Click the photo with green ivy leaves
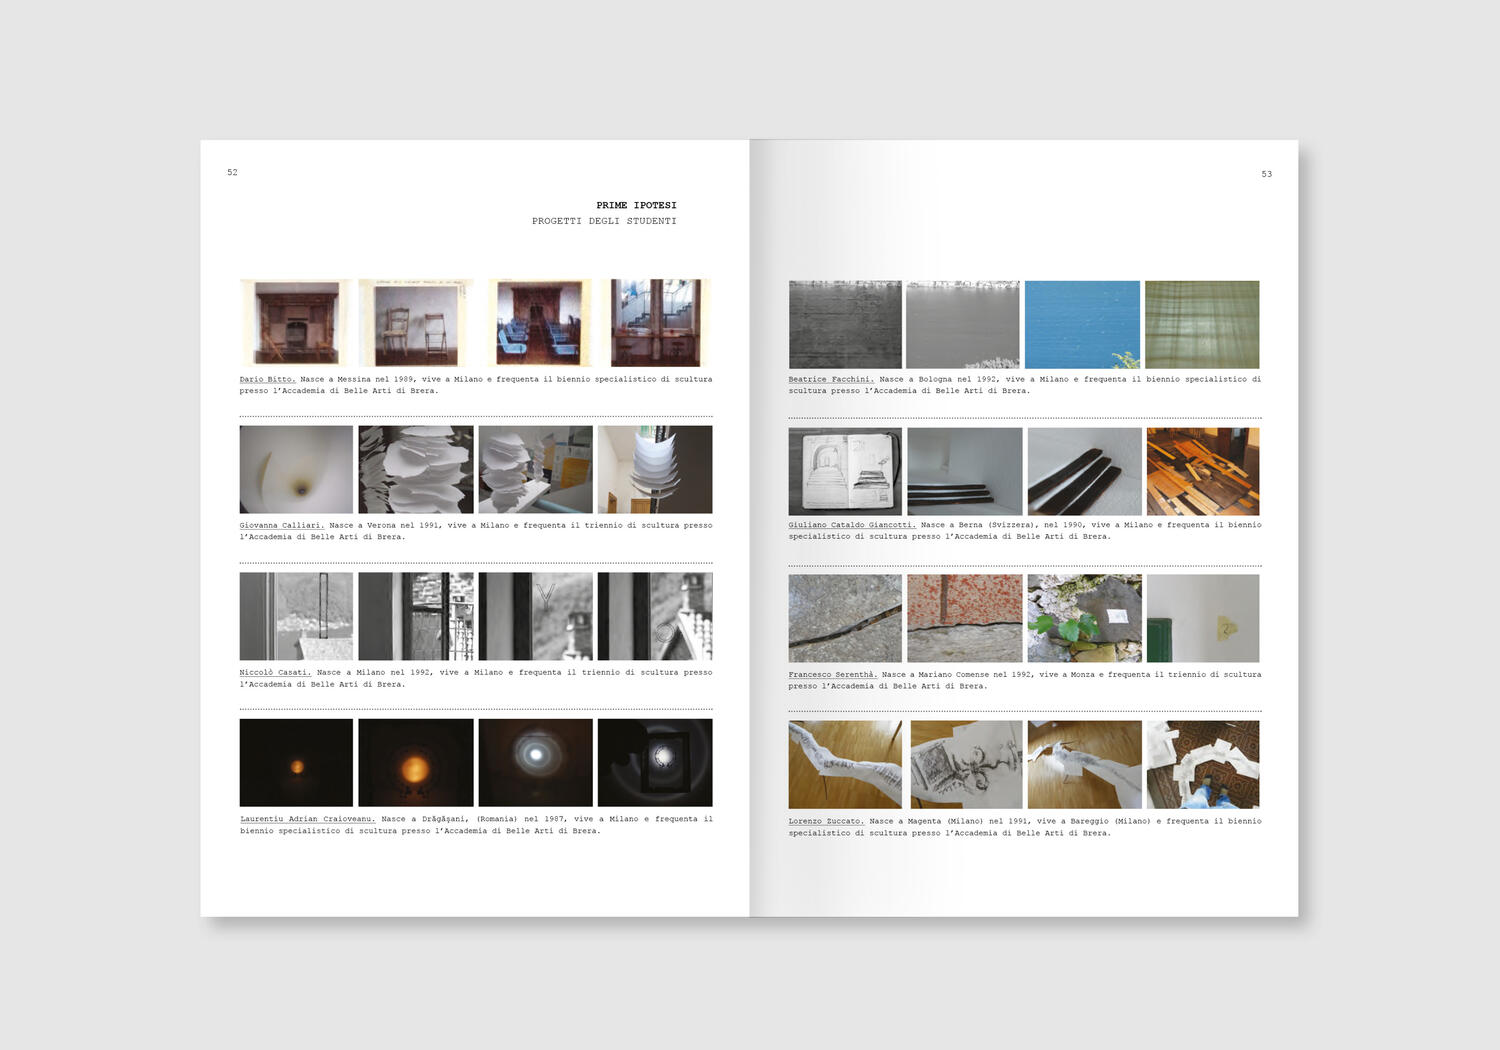1500x1050 pixels. point(1084,618)
